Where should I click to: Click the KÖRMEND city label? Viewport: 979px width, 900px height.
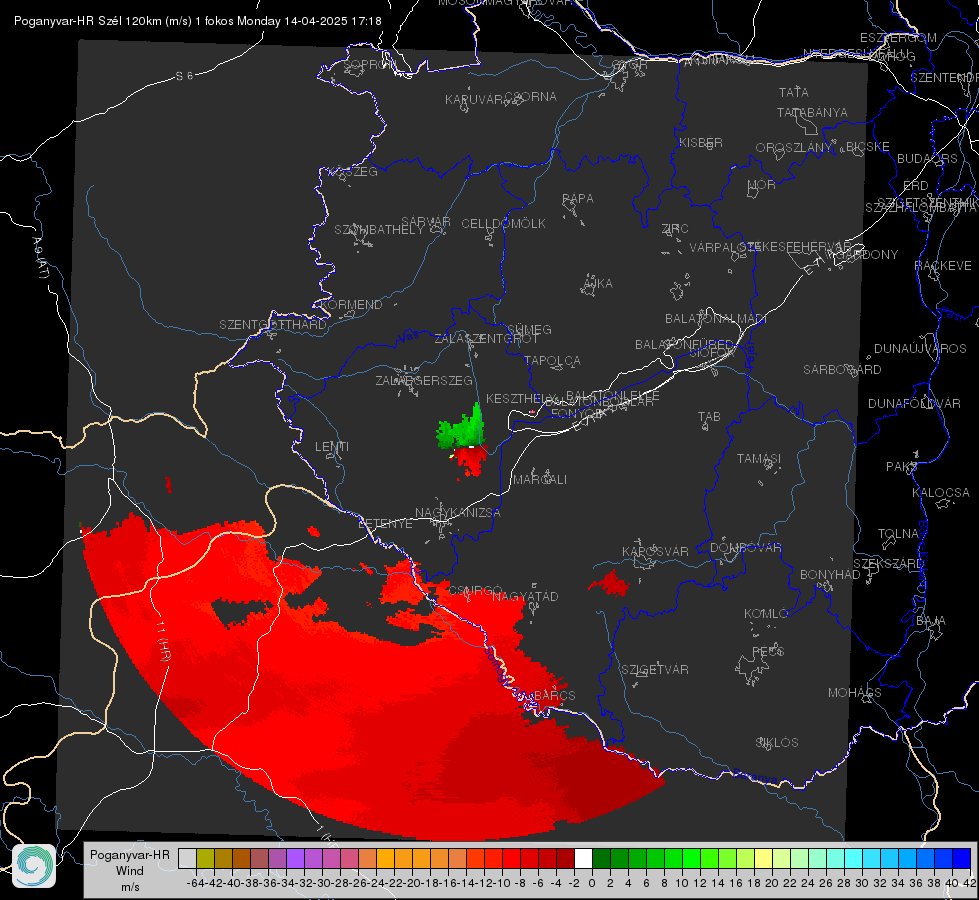point(350,305)
